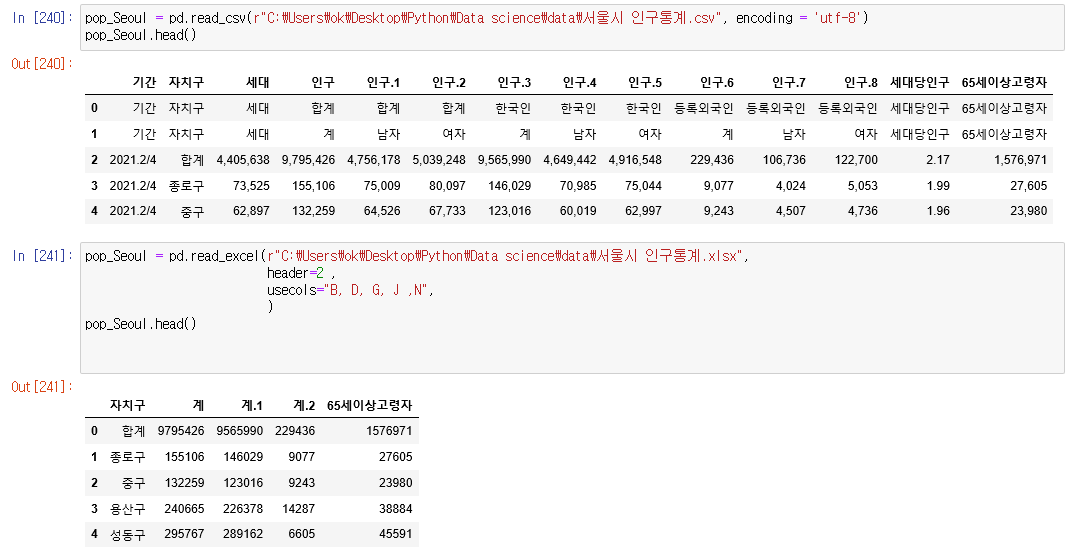
Task: Click the 인구.6 column header
Action: coord(716,82)
